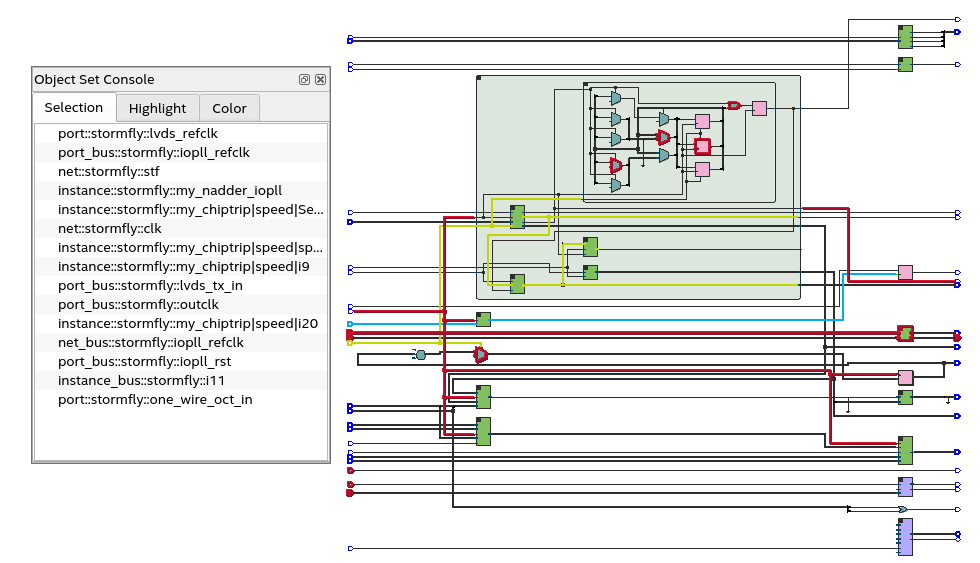The width and height of the screenshot is (980, 563).
Task: Choose instance::stormfly::my_nadder_iopll entry
Action: tap(169, 191)
